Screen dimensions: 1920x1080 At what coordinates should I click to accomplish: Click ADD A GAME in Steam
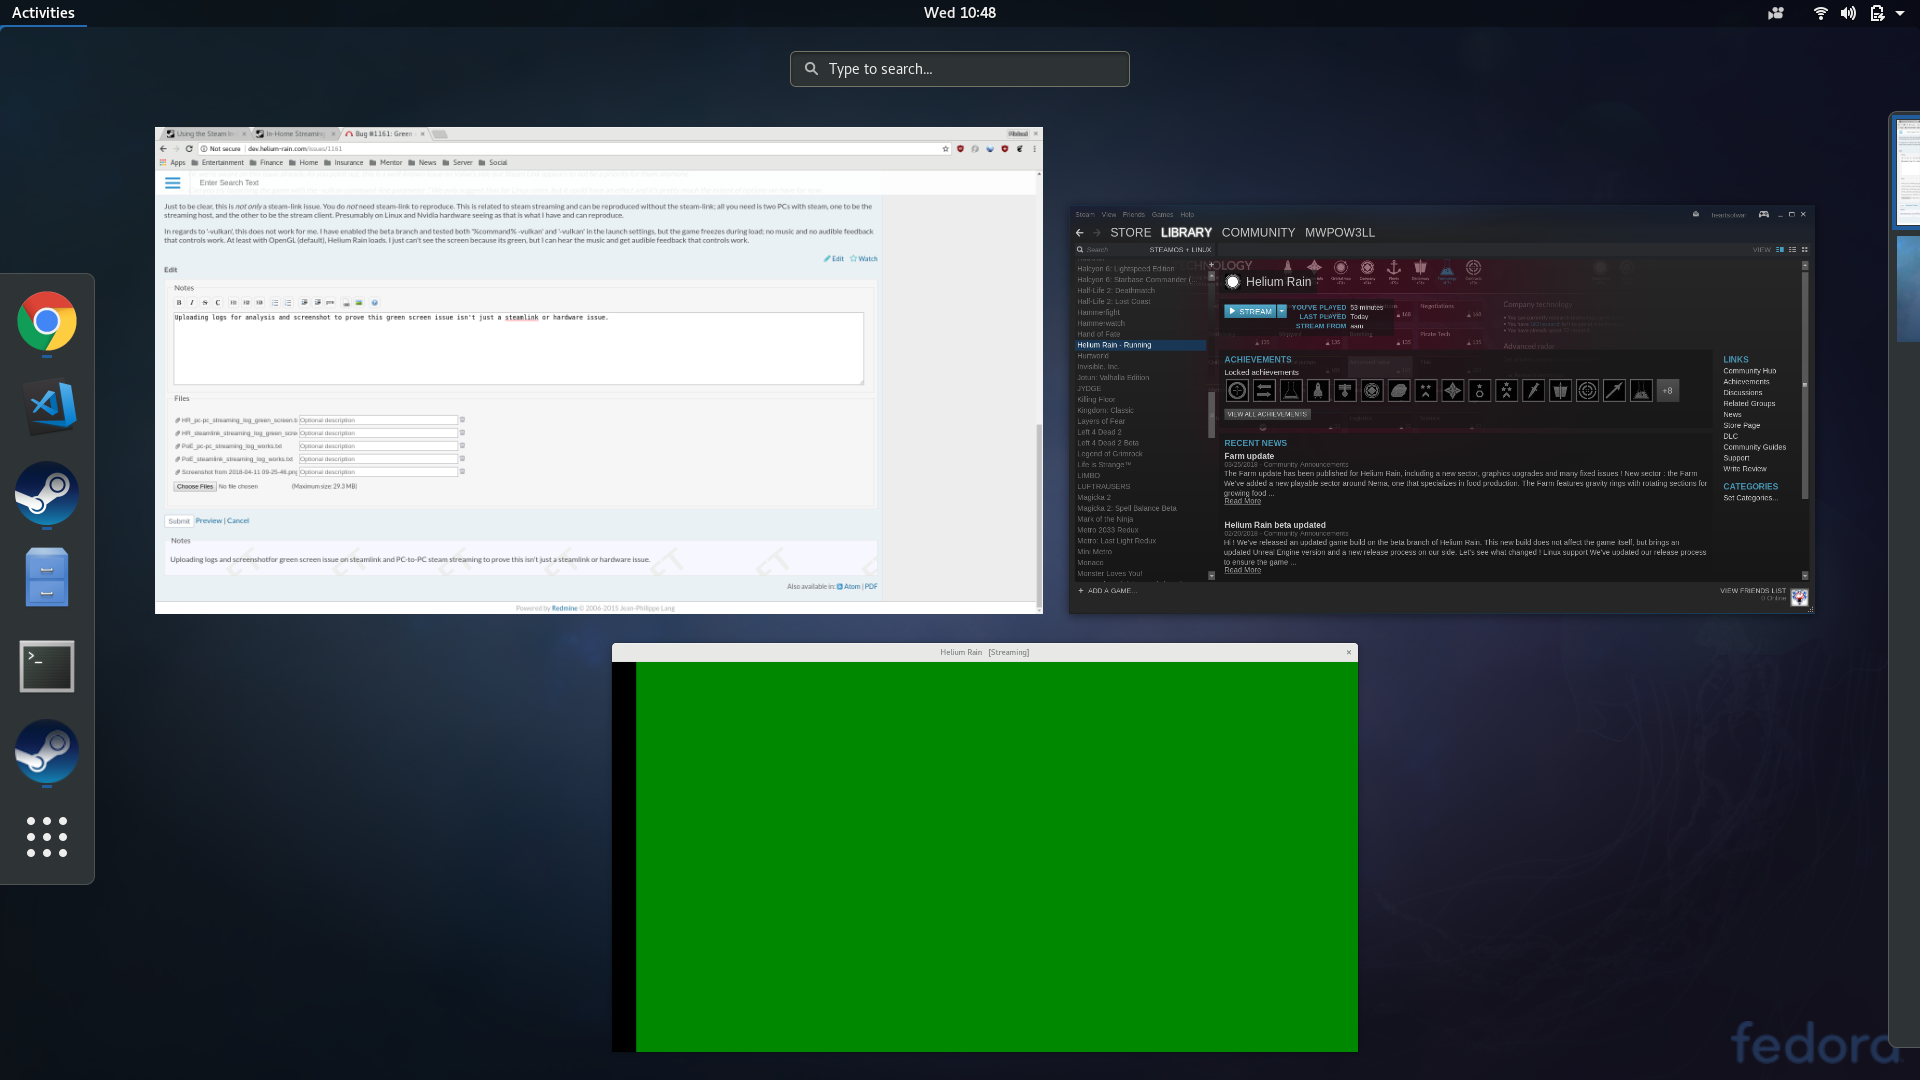coord(1107,591)
